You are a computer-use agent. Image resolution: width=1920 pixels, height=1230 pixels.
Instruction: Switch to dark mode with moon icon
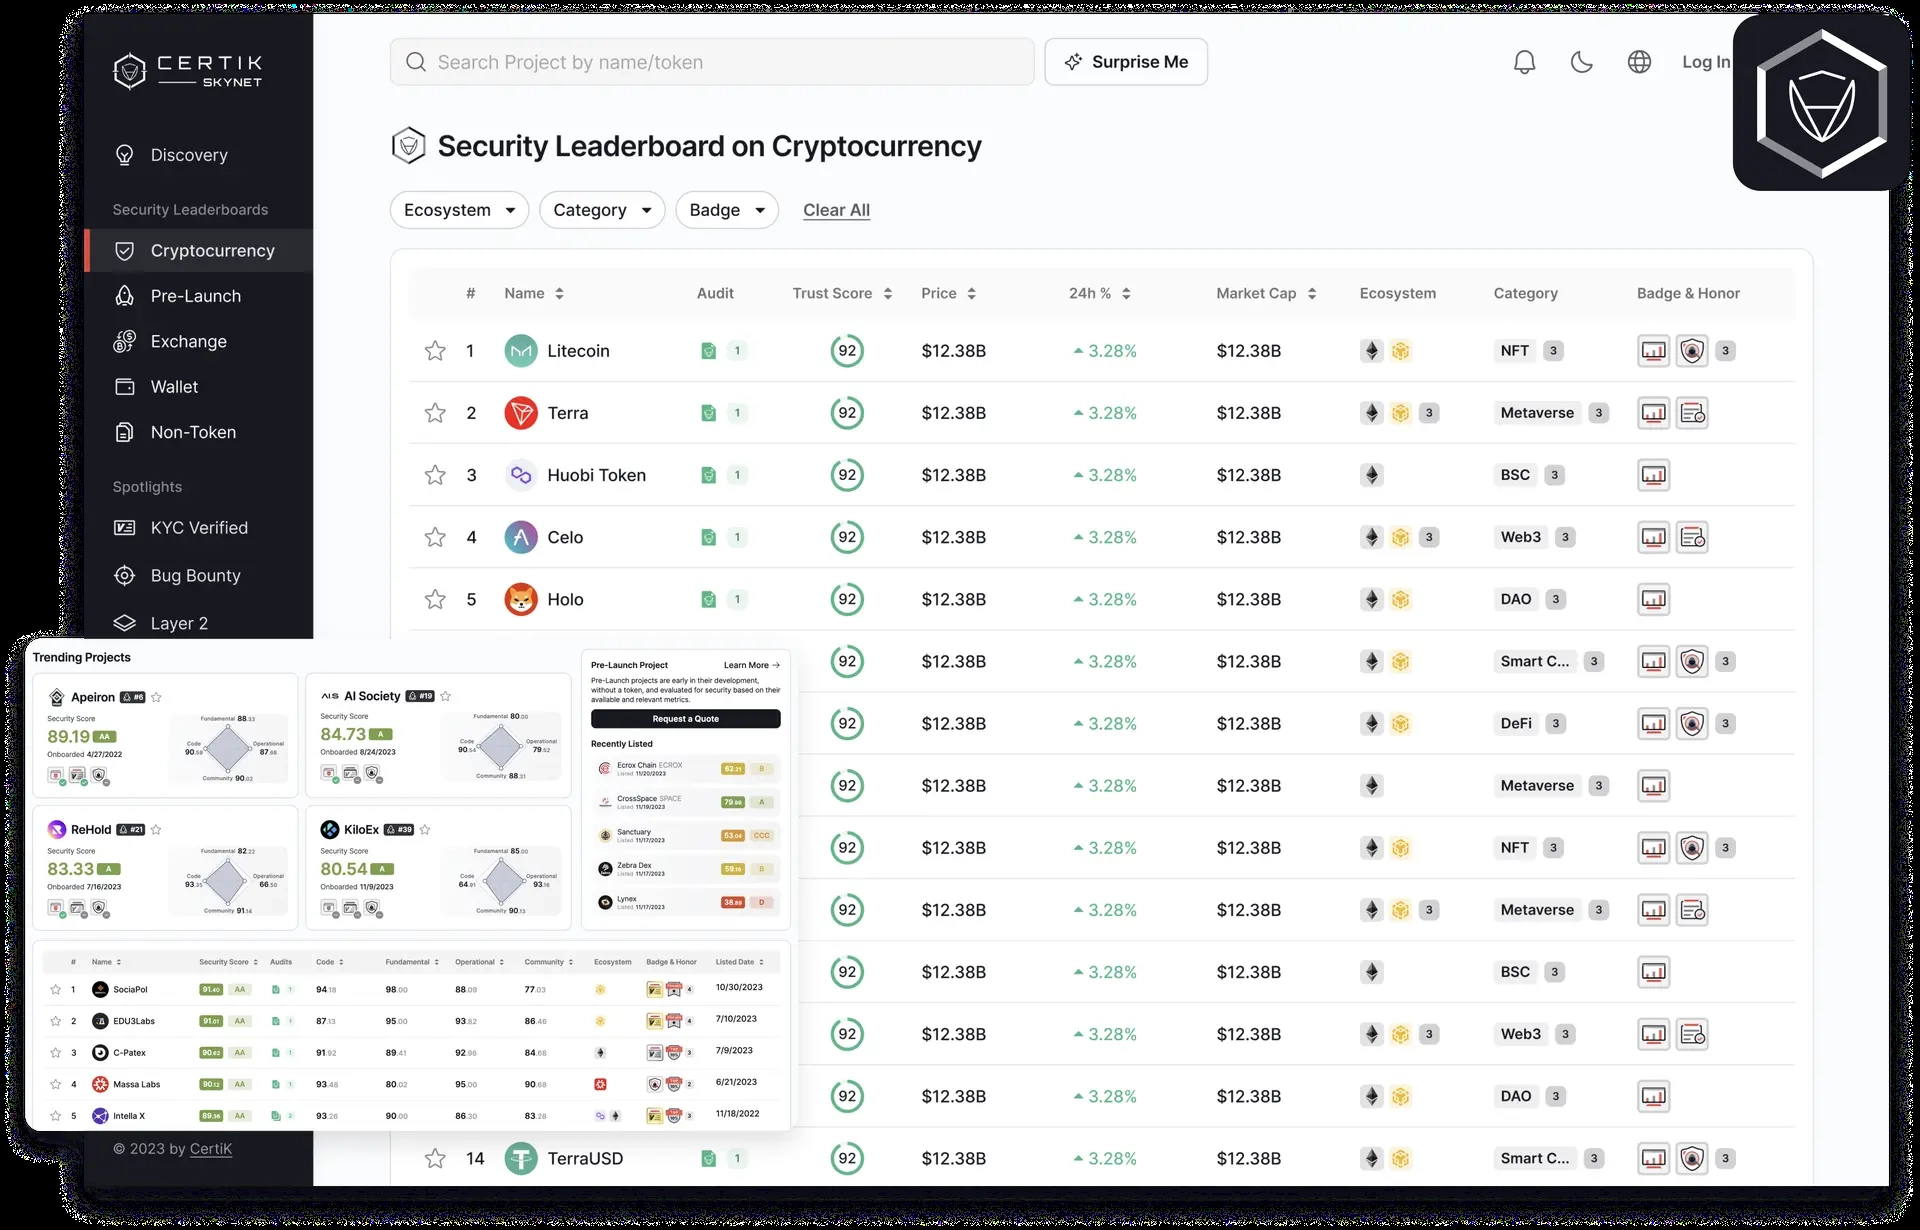click(x=1581, y=62)
